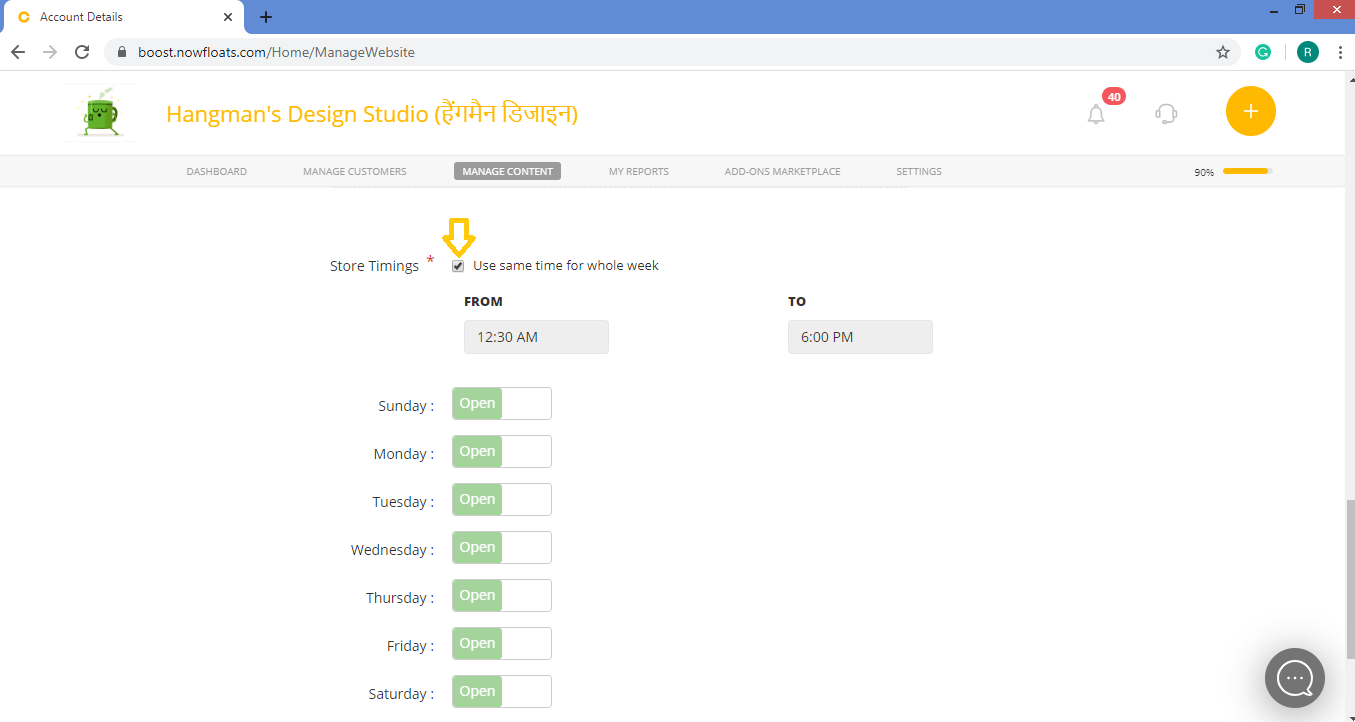Viewport: 1355px width, 722px height.
Task: Open Settings menu
Action: pos(919,172)
